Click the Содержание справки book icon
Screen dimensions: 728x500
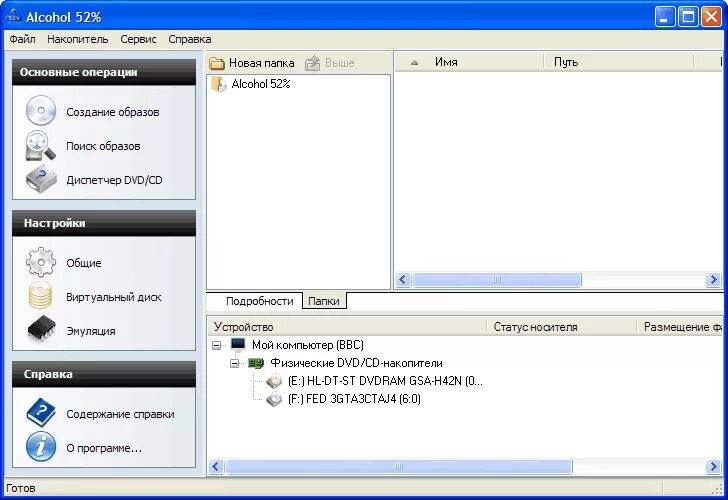41,412
